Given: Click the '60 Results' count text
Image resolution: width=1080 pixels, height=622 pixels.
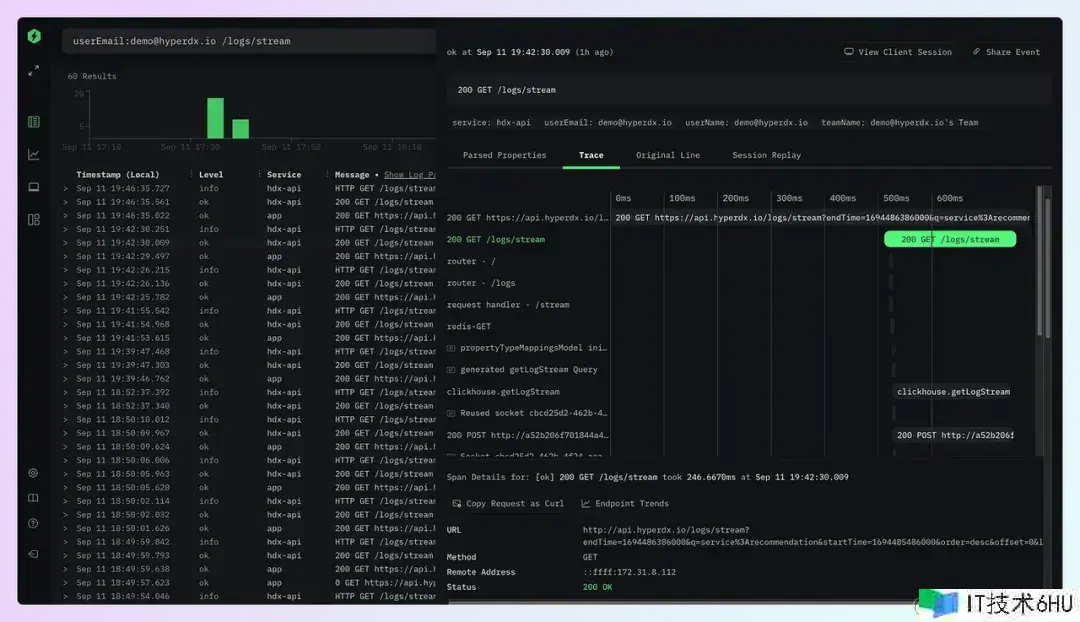Looking at the screenshot, I should click(92, 76).
